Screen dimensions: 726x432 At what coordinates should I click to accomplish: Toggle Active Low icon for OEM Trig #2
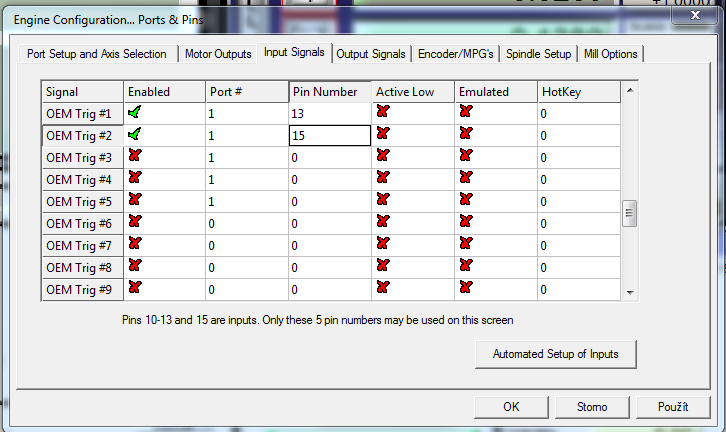(x=382, y=134)
